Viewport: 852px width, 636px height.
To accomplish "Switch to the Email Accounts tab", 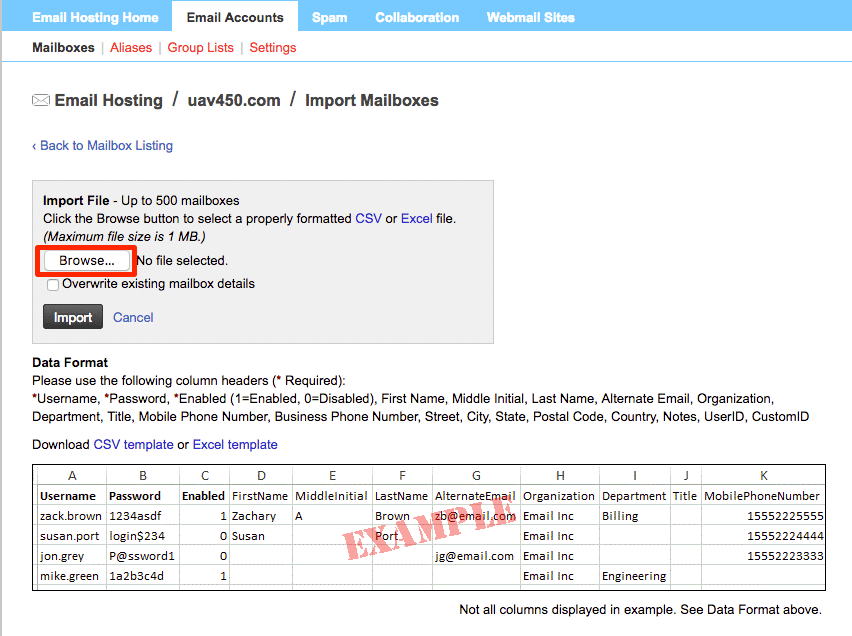I will point(235,17).
